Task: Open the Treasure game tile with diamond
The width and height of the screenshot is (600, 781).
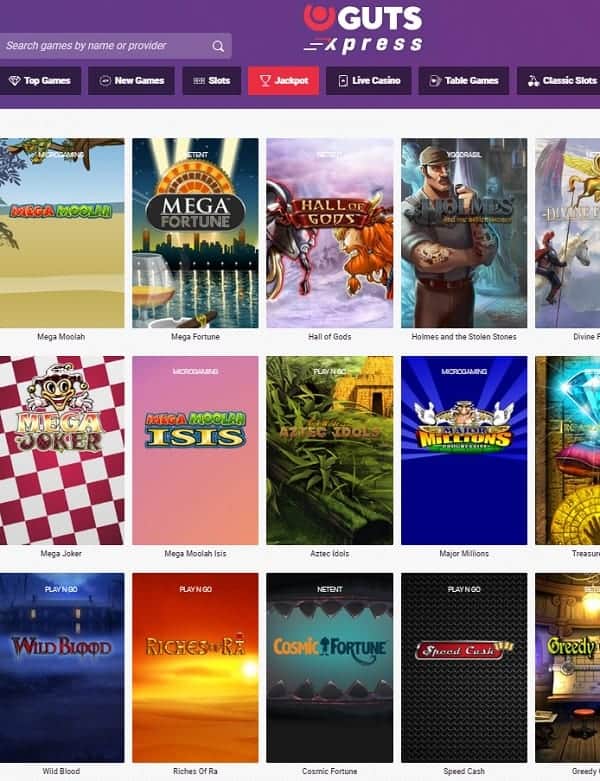Action: [568, 450]
